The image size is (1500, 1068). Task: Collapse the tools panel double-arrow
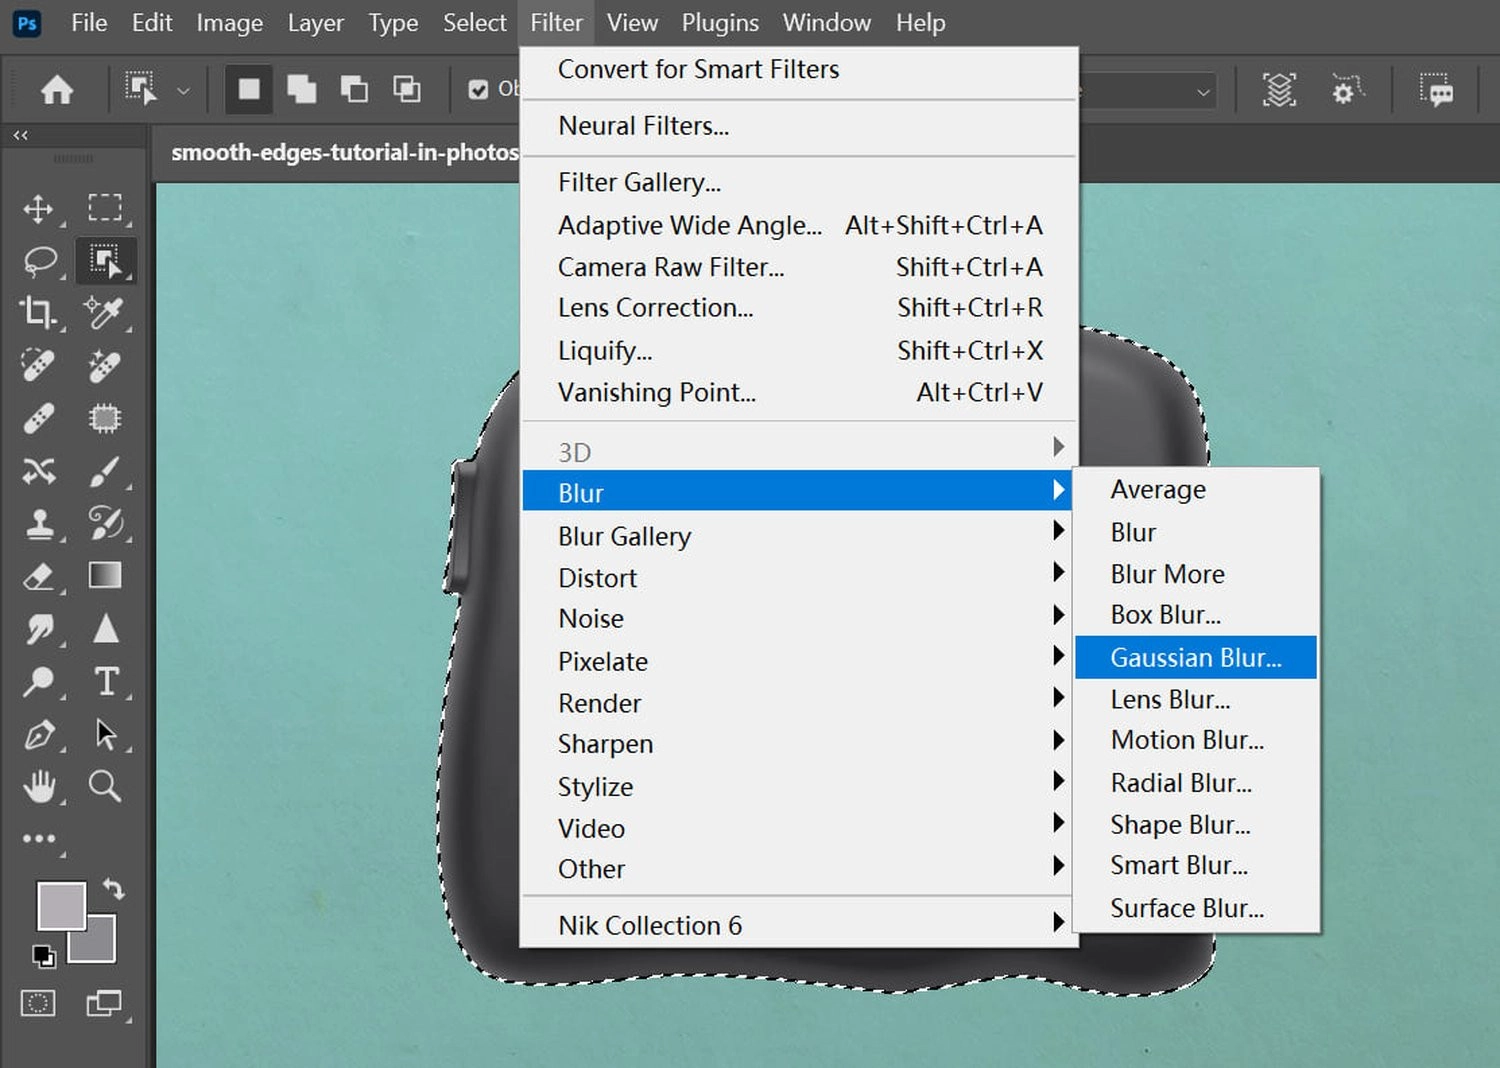(20, 135)
